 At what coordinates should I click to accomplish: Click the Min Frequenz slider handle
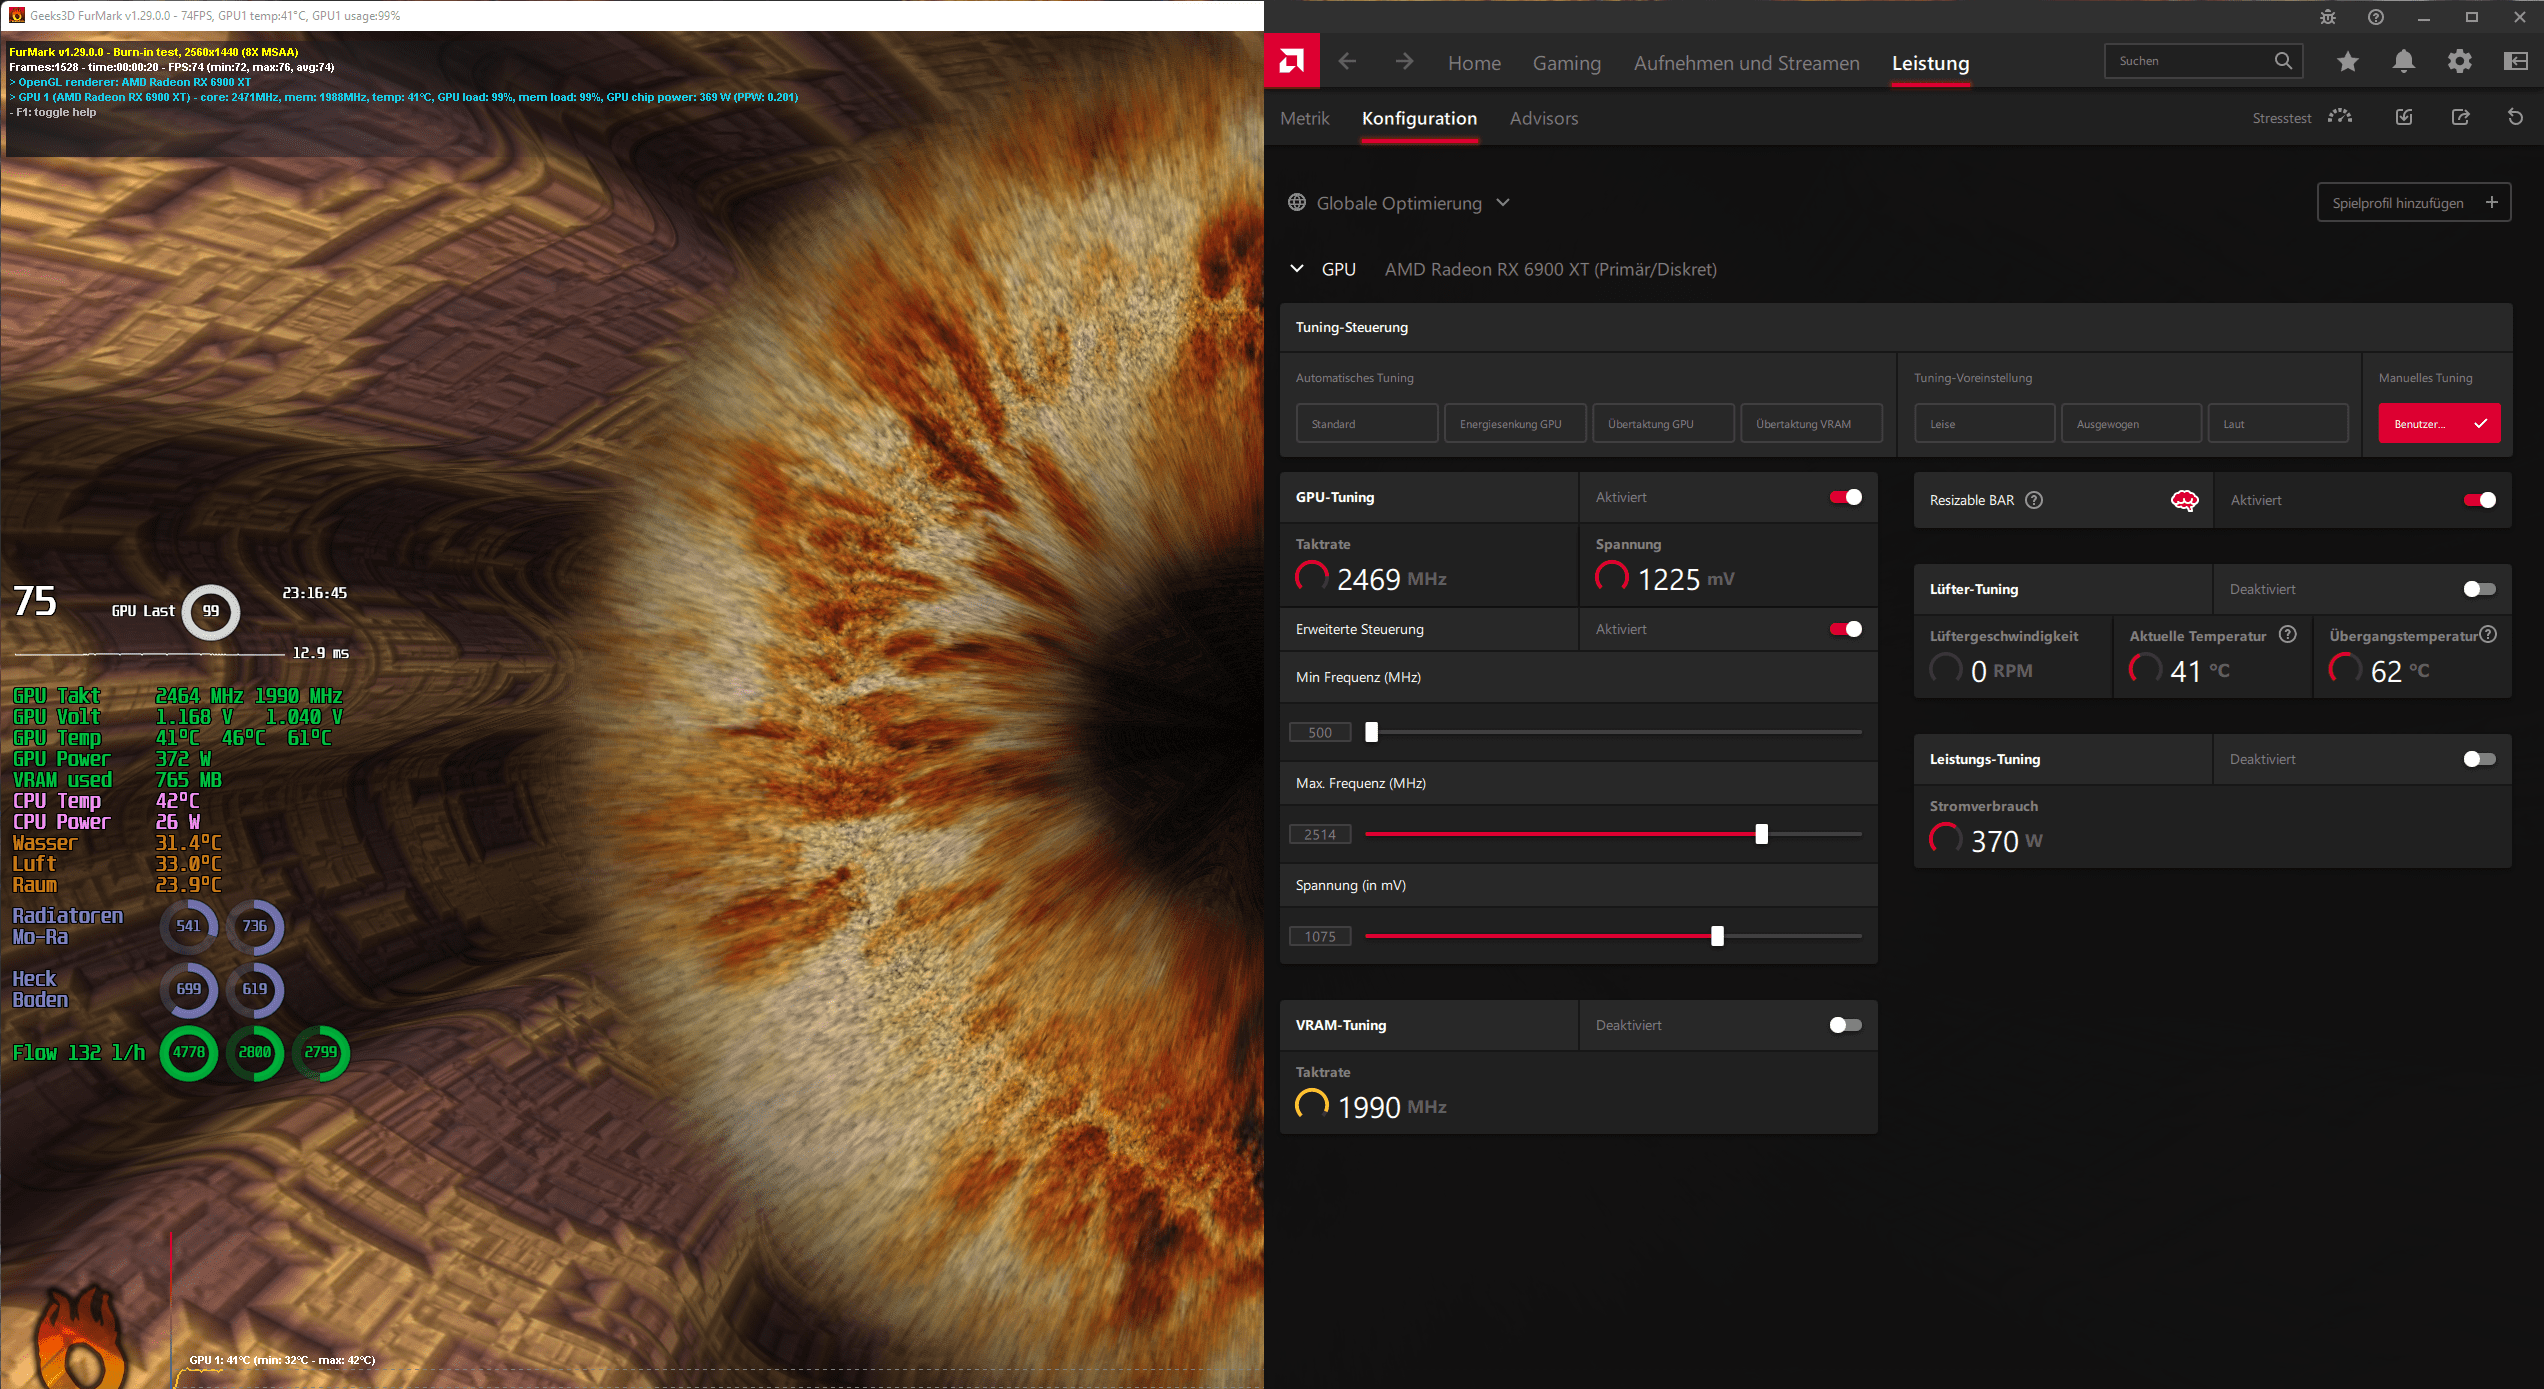[1371, 732]
